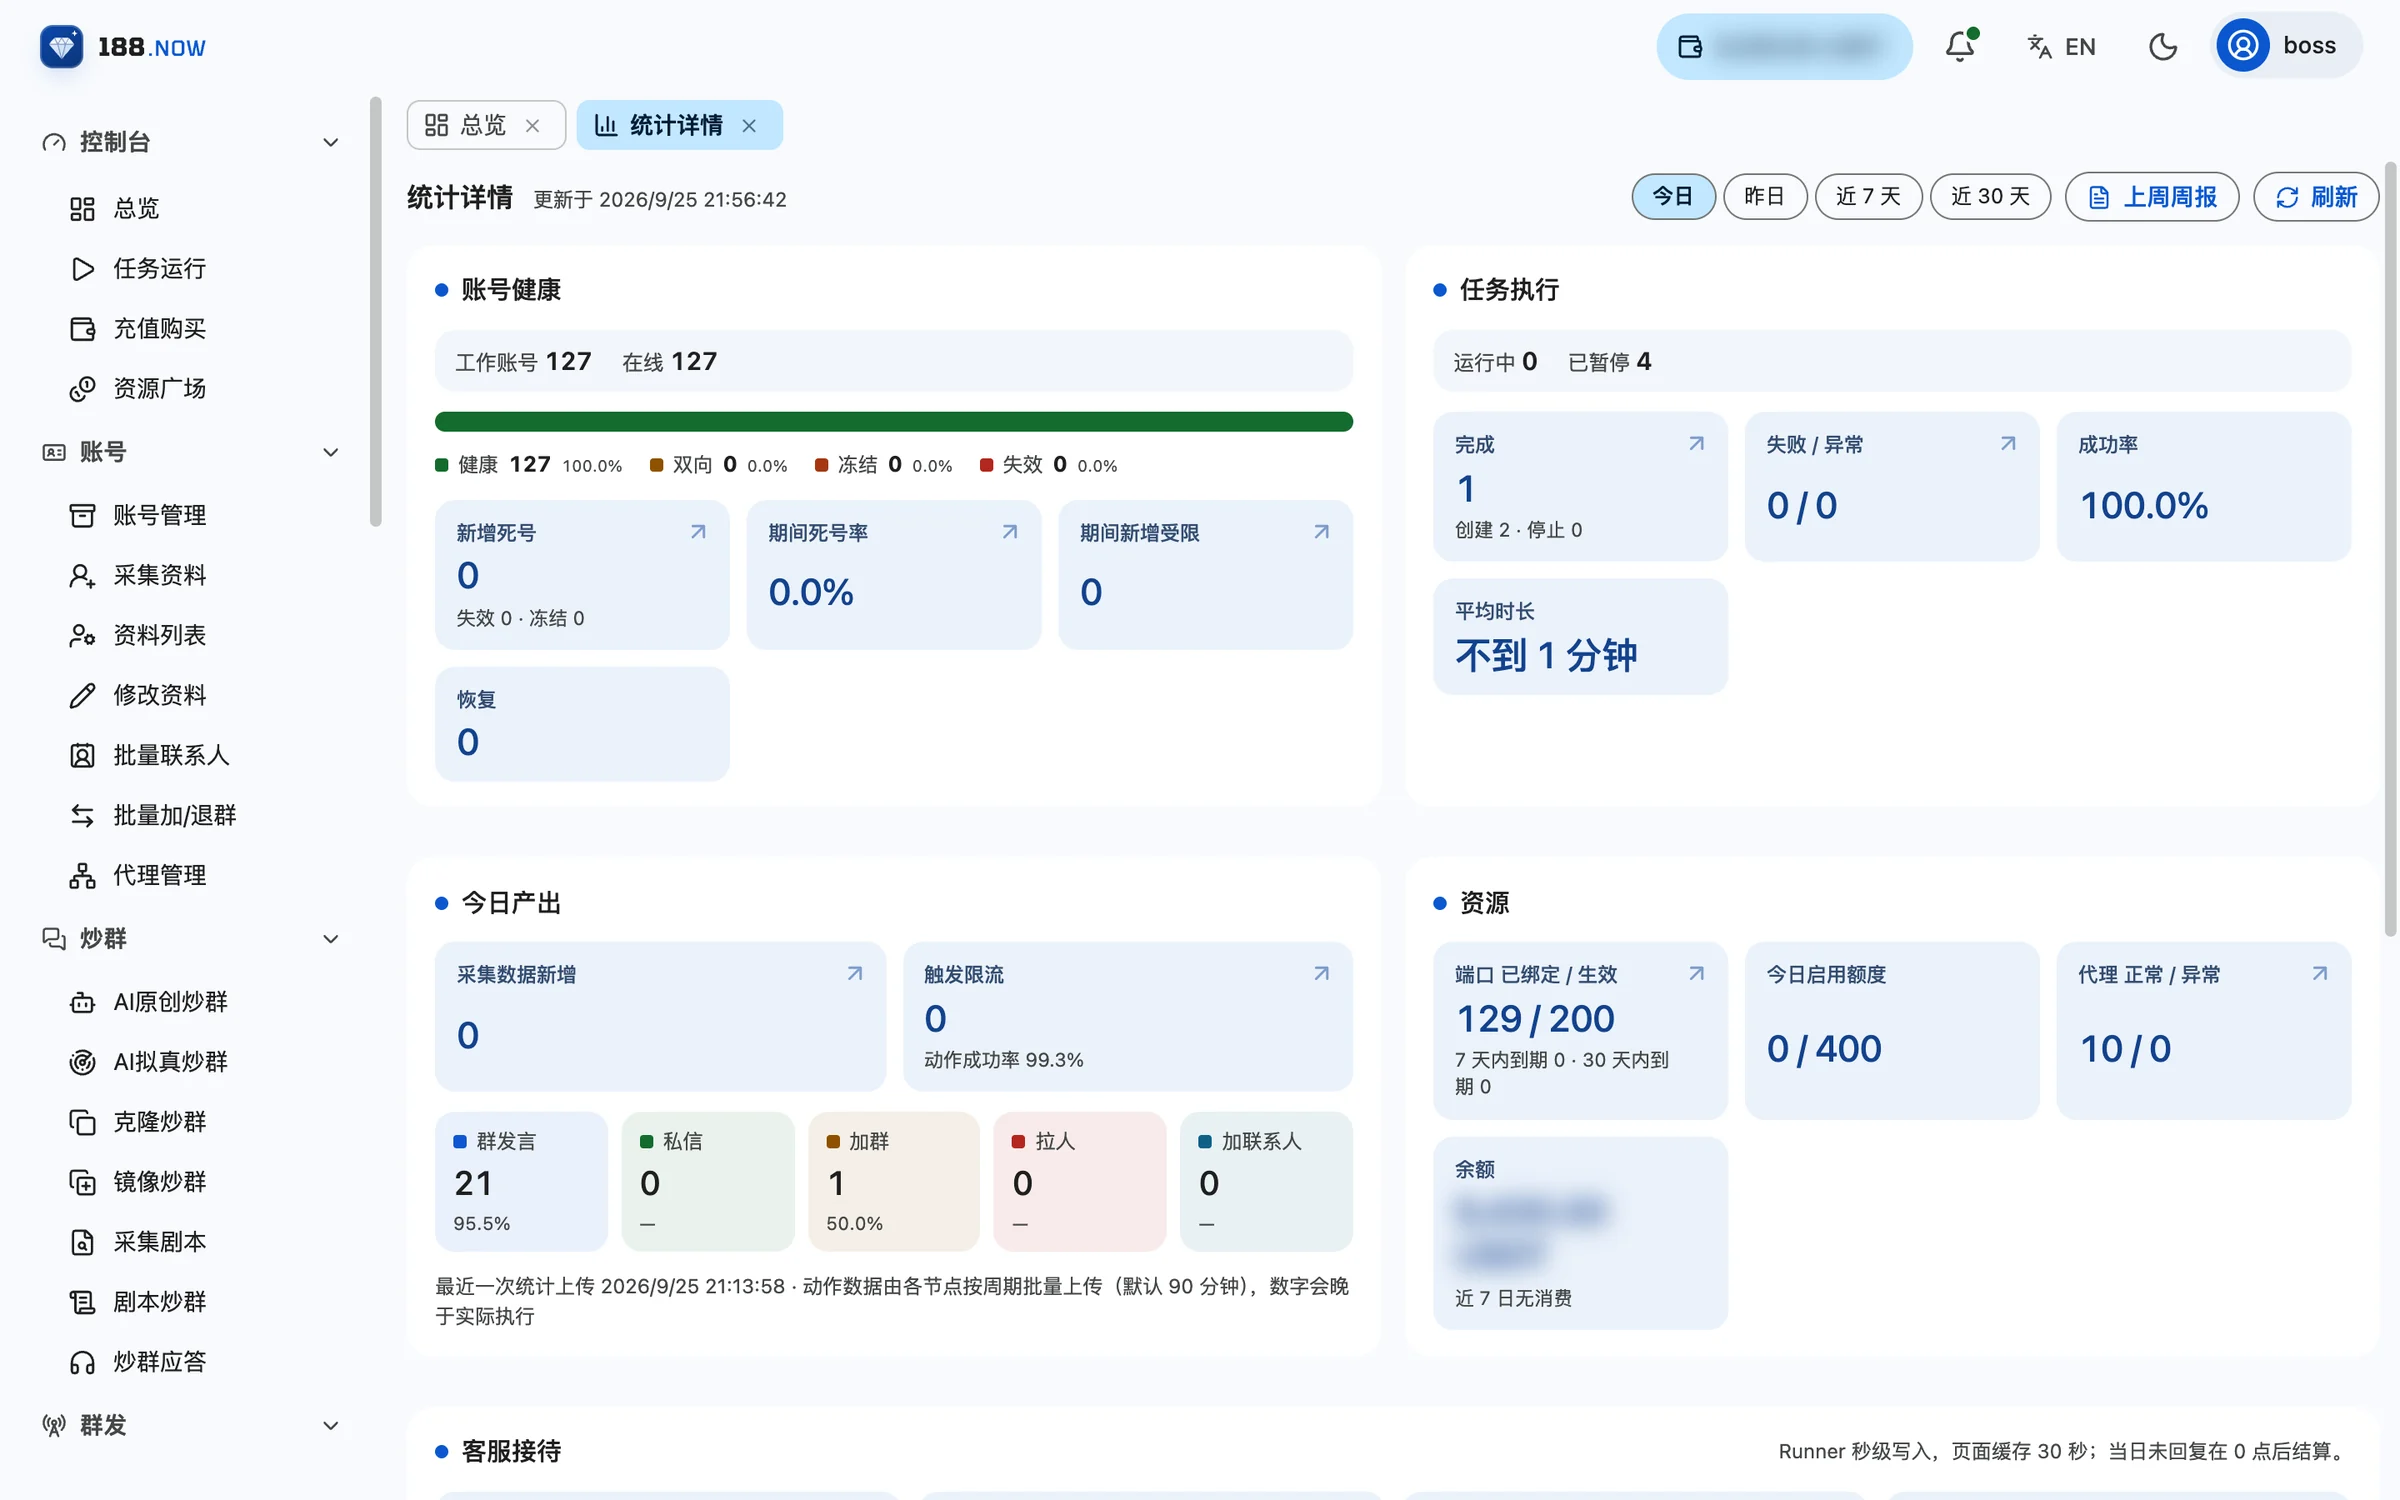Click the AI拟真炒群 target icon

coord(82,1061)
